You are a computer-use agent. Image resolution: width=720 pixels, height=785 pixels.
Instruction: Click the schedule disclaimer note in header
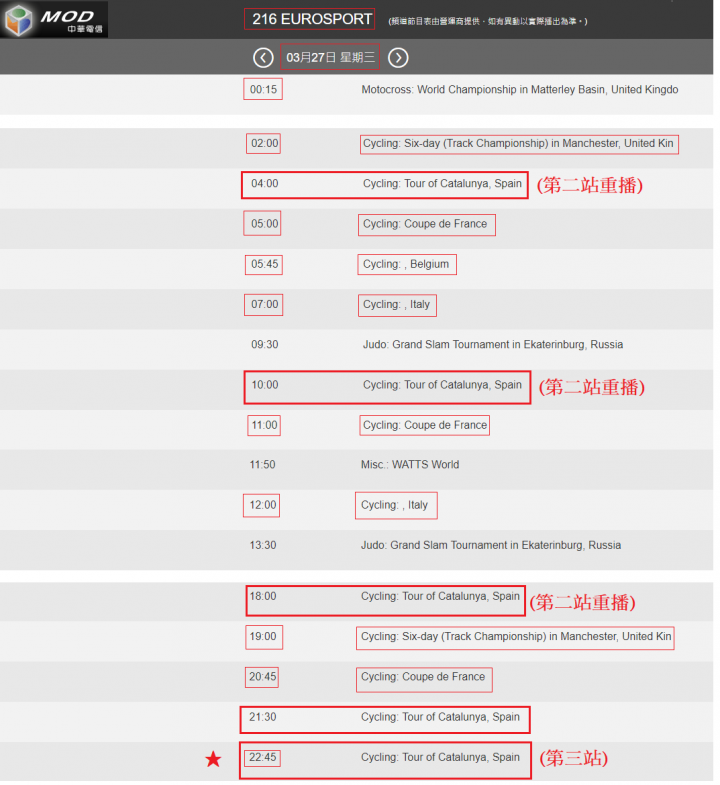pyautogui.click(x=488, y=21)
